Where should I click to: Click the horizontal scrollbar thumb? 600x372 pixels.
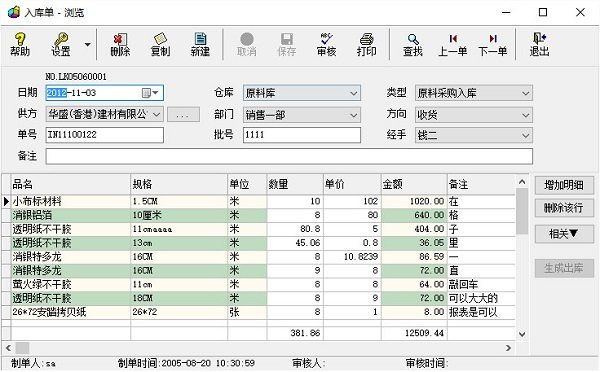22,348
